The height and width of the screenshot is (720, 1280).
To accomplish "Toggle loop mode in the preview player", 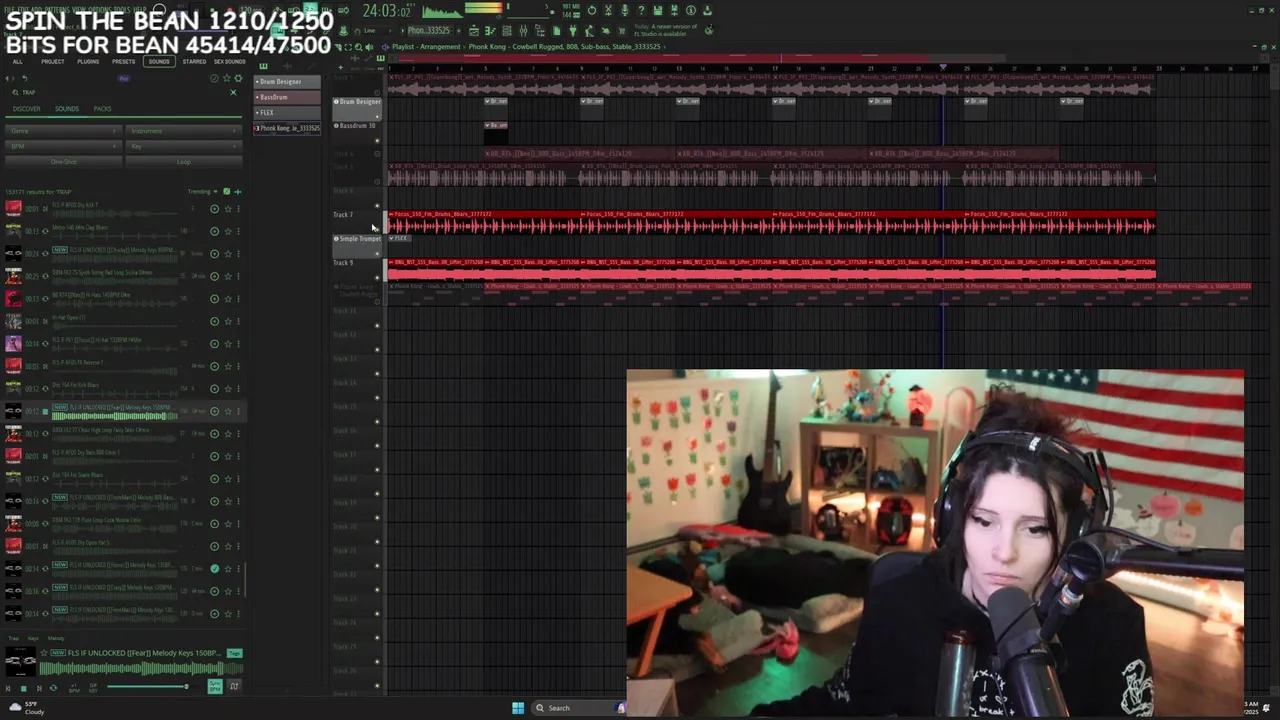I will (53, 688).
